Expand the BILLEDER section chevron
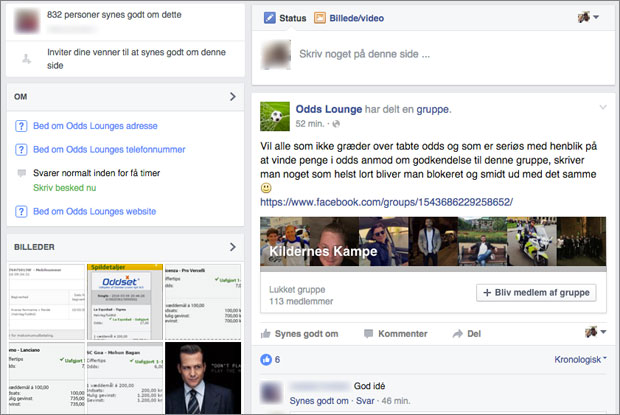Viewport: 620px width, 415px height. 232,246
